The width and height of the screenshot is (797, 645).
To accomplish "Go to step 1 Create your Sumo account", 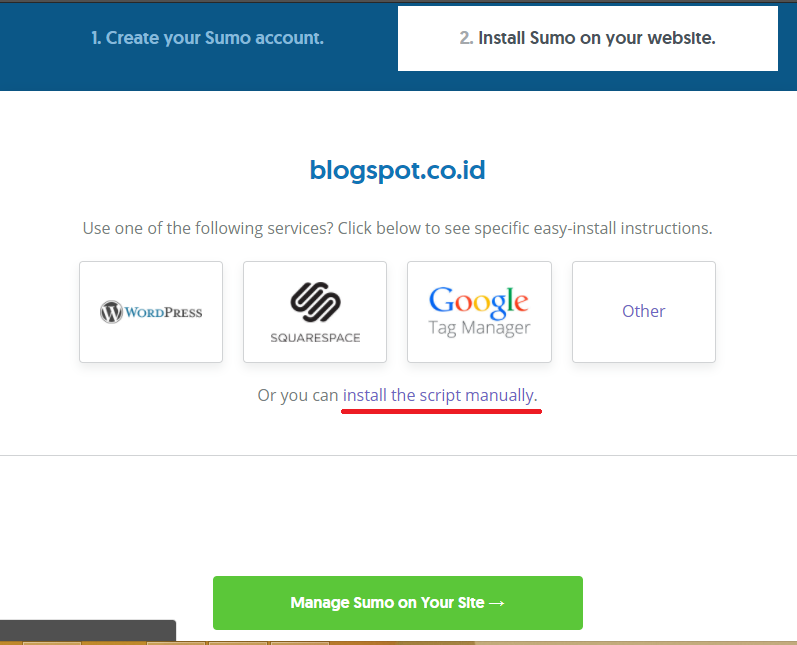I will 207,38.
